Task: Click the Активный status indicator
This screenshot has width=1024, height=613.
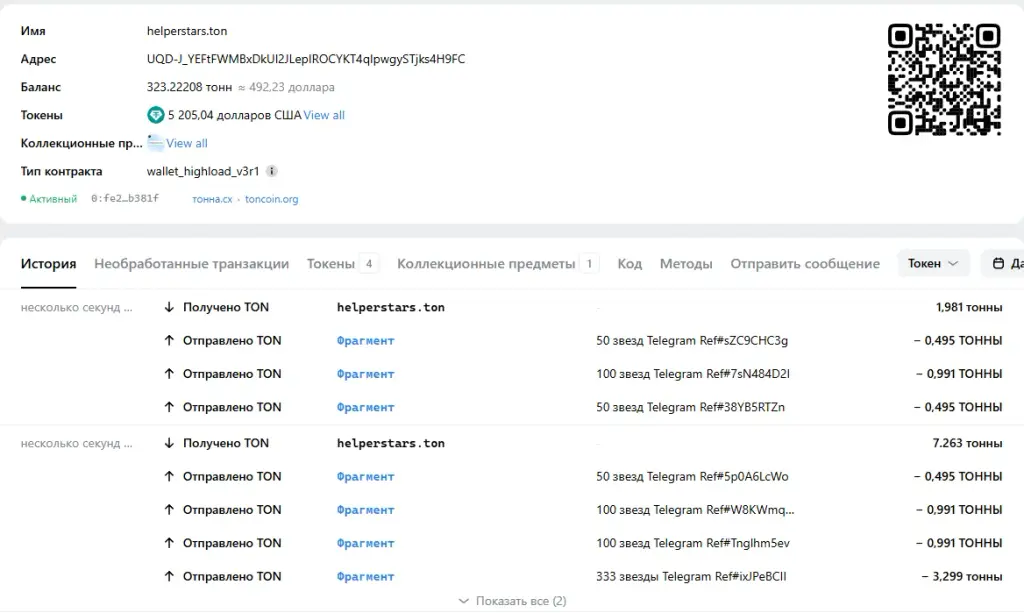Action: (x=49, y=198)
